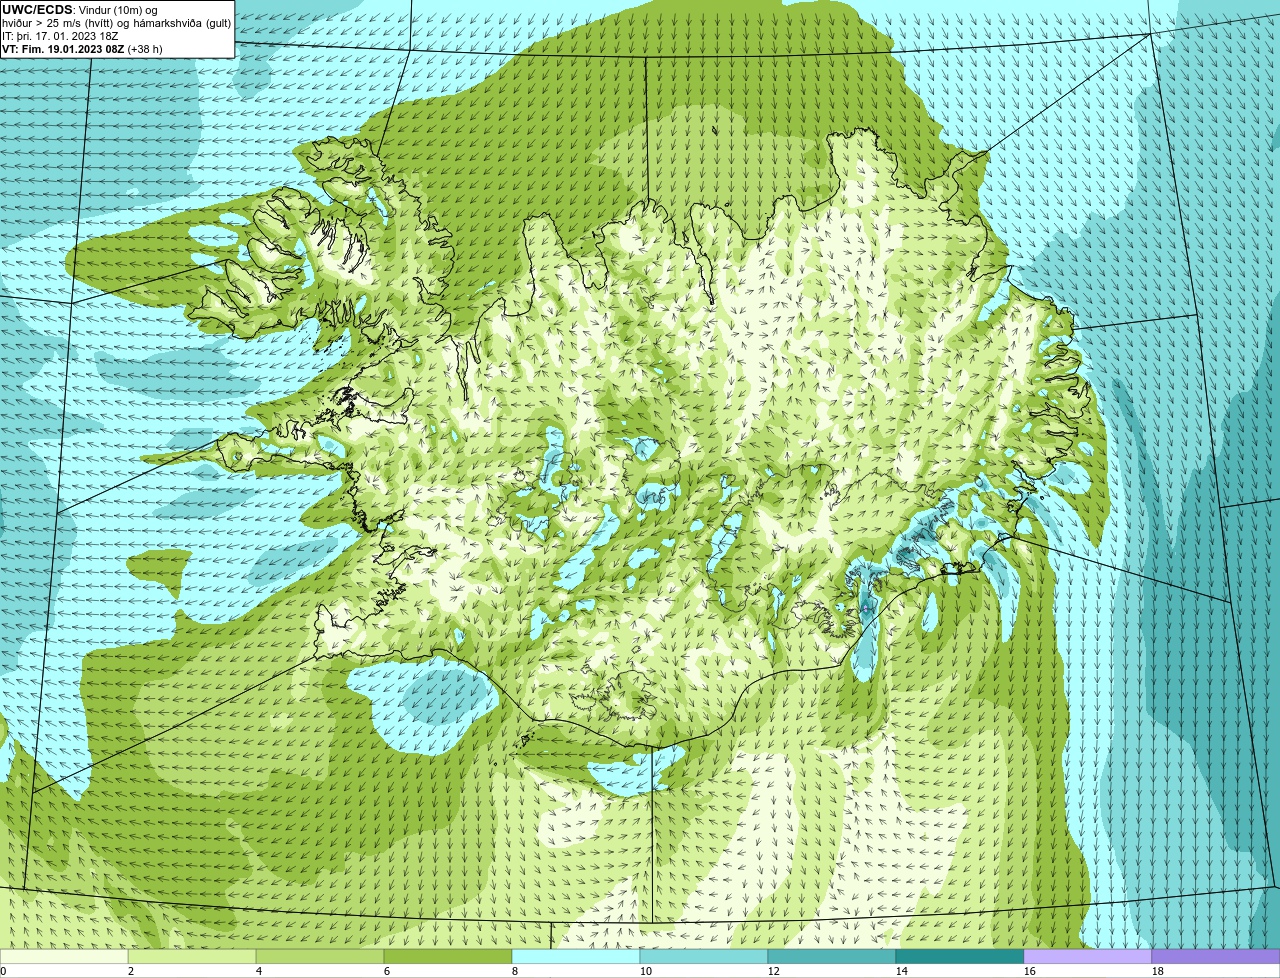Image resolution: width=1280 pixels, height=978 pixels.
Task: Click the 'IT: þri. 17. 01. 2023 18Z' line
Action: tap(60, 35)
